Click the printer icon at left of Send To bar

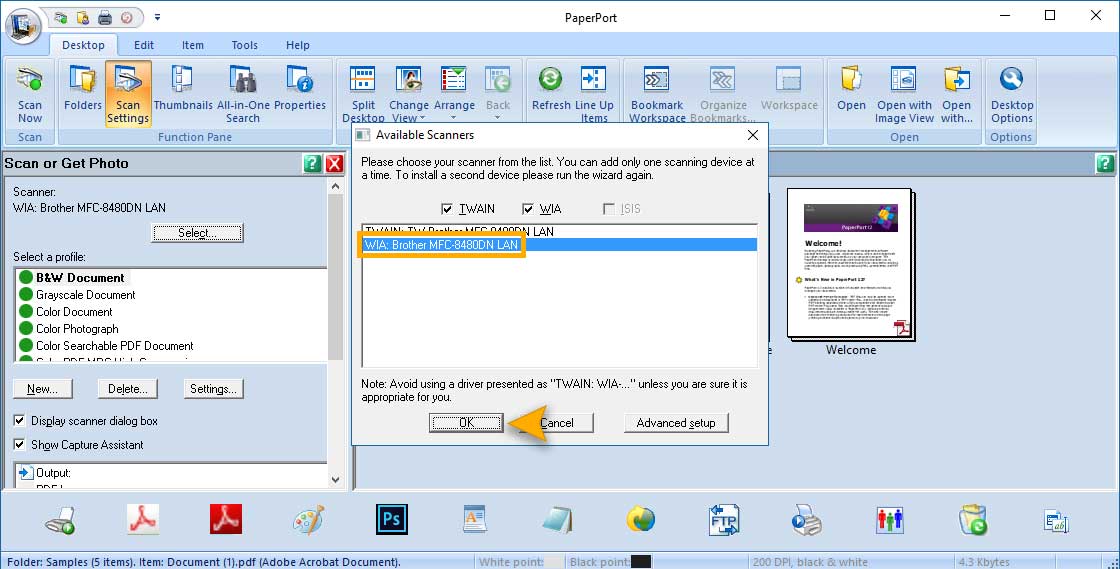coord(60,521)
